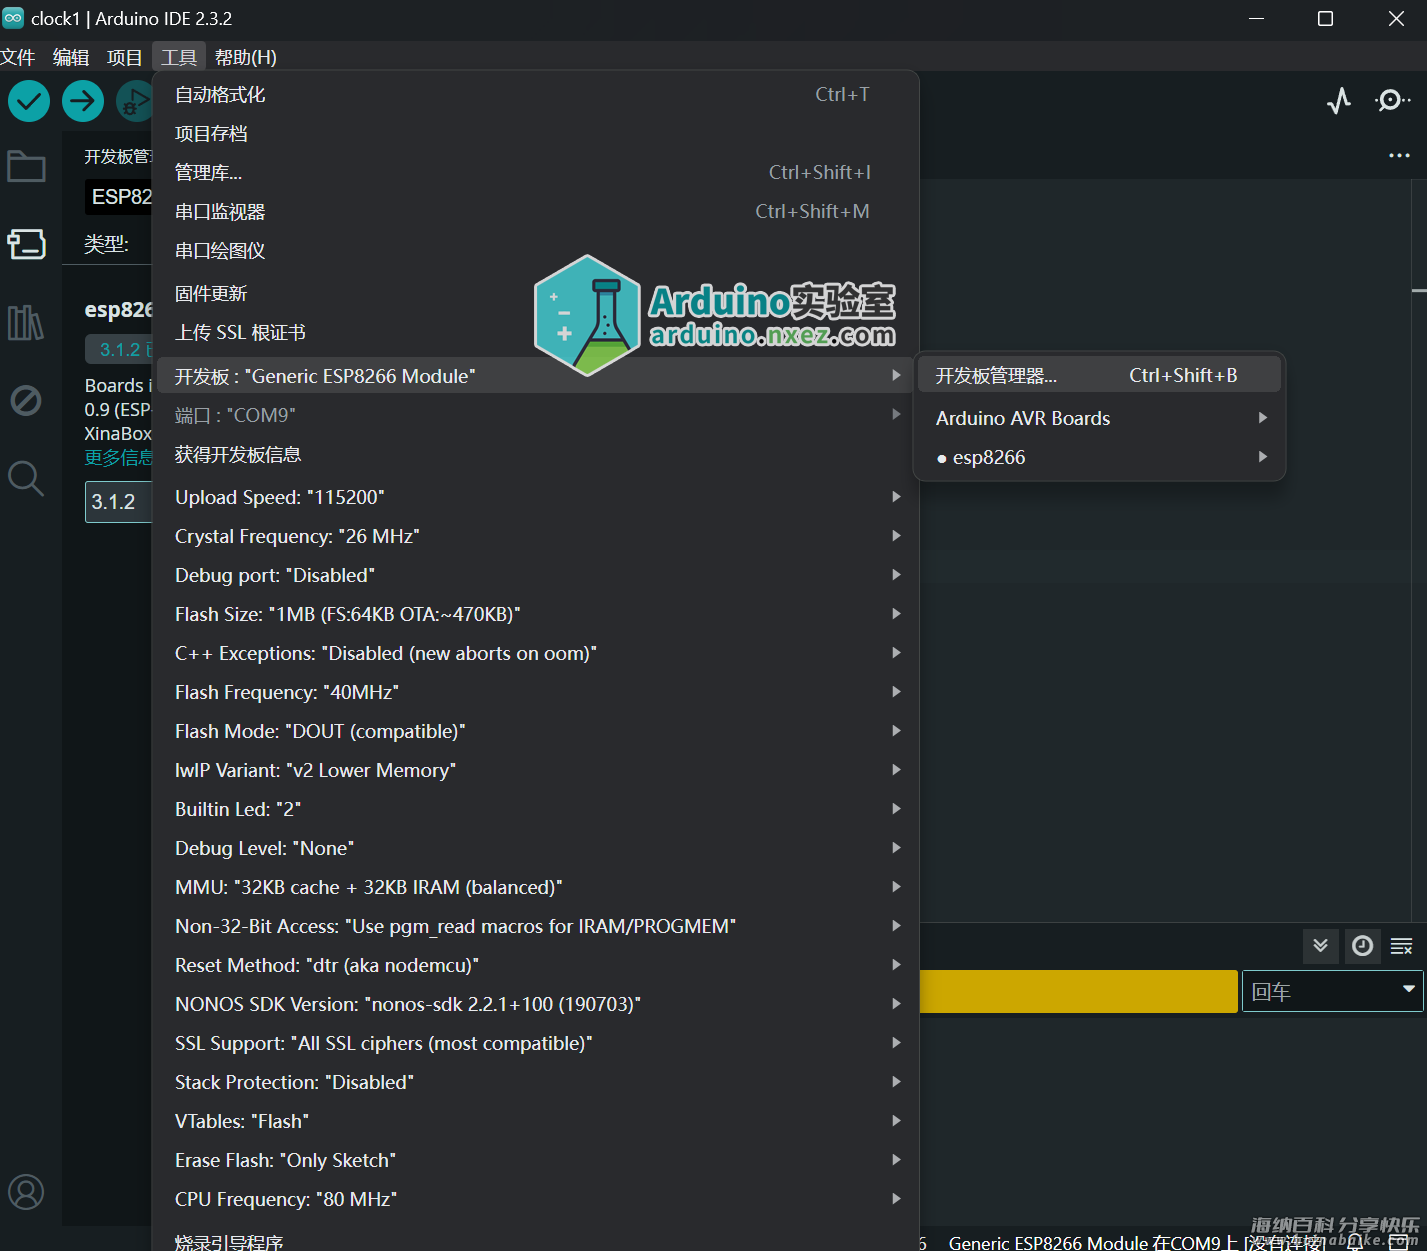Click the ESP82 board search field
The image size is (1427, 1251).
(x=118, y=197)
